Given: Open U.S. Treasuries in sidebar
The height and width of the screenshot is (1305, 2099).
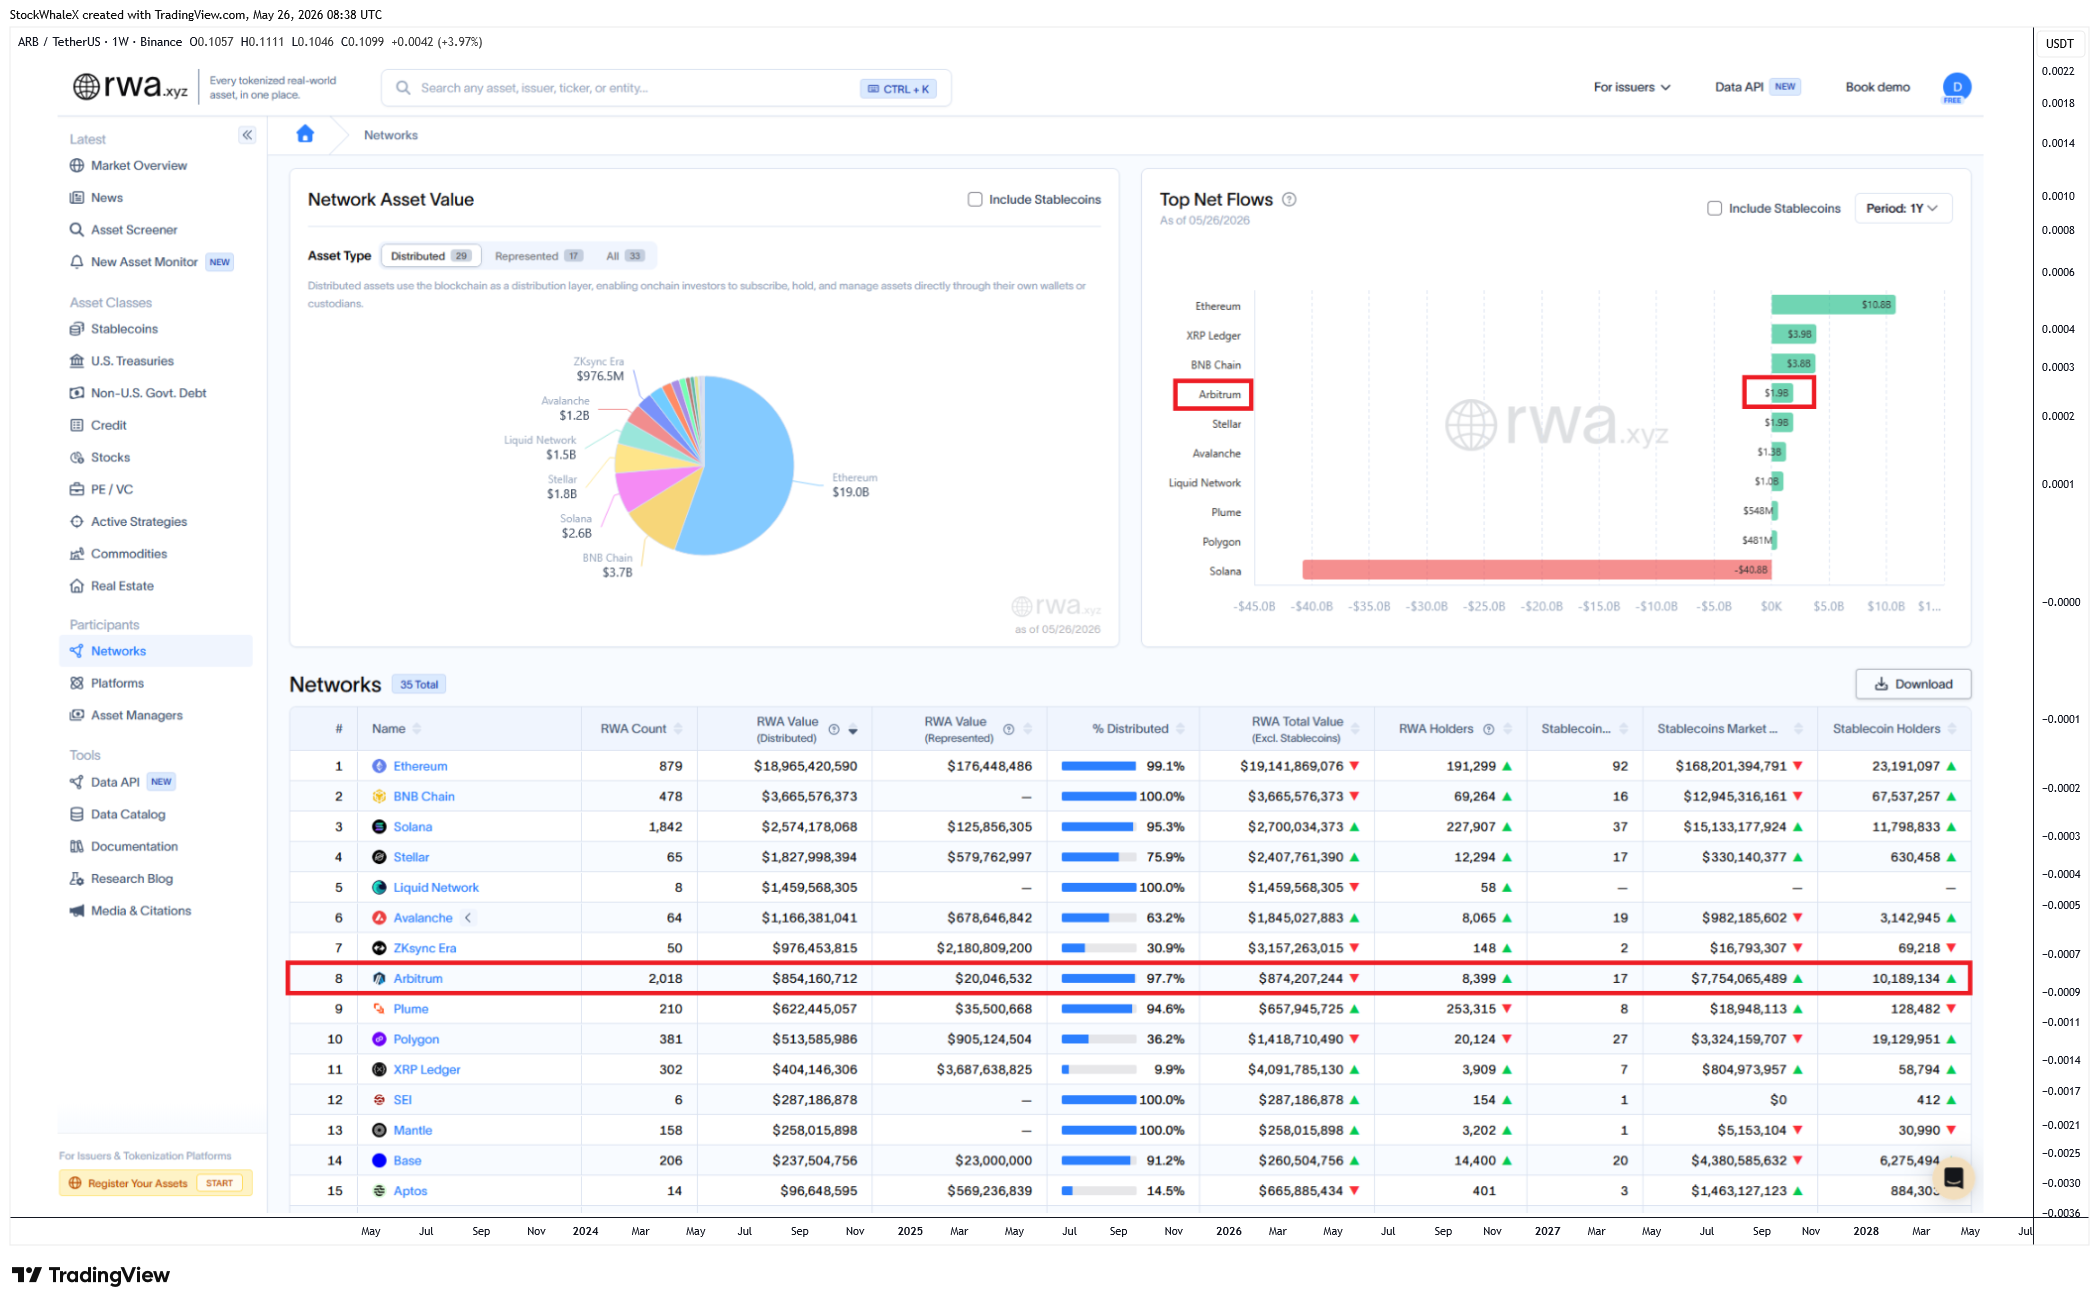Looking at the screenshot, I should click(132, 361).
